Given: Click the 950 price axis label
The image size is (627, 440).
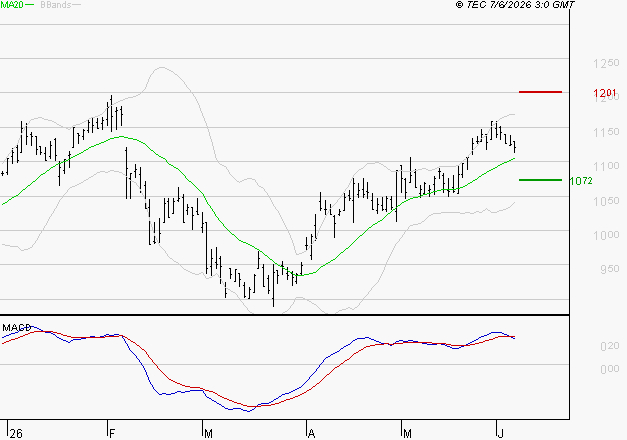Looking at the screenshot, I should 610,269.
